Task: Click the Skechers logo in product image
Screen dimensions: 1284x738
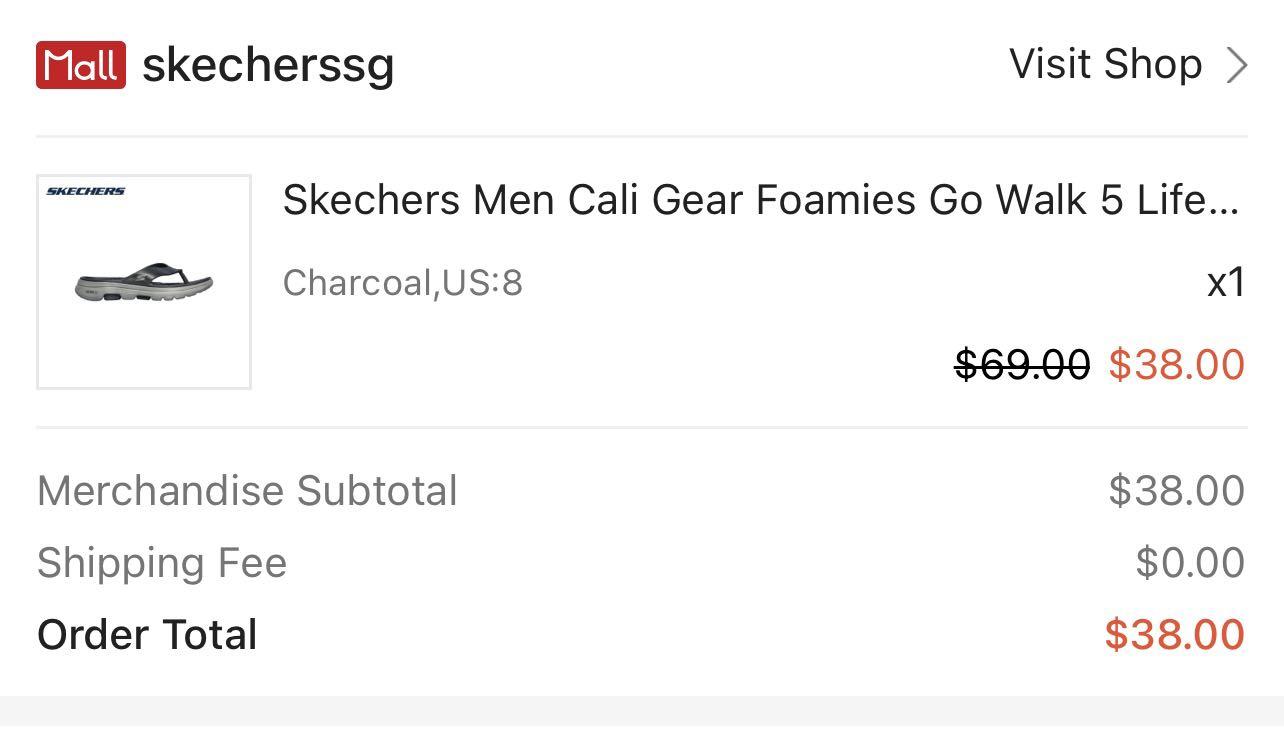Action: click(86, 191)
